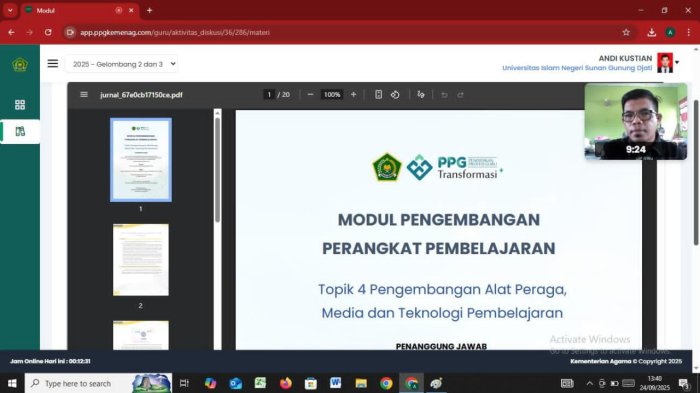Click the Type here to search box

(98, 383)
